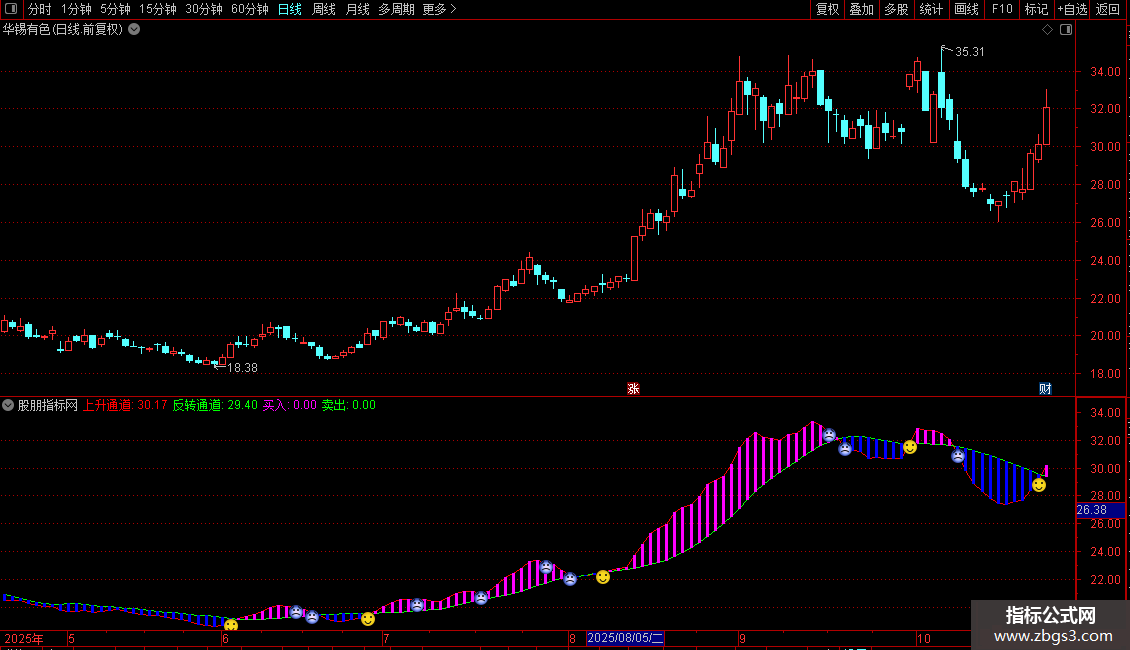Click the yellow smiley buy signal before month 7
1130x650 pixels.
click(x=368, y=619)
